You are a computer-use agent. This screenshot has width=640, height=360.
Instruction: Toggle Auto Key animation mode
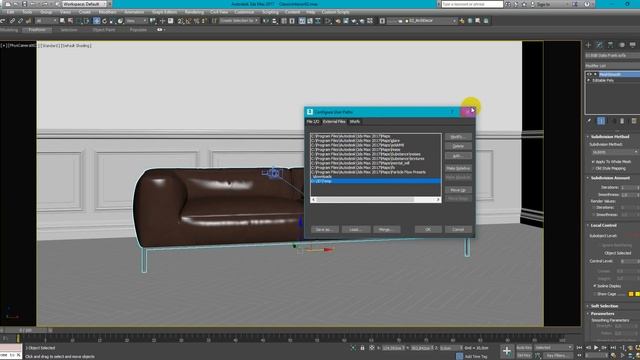tap(524, 348)
